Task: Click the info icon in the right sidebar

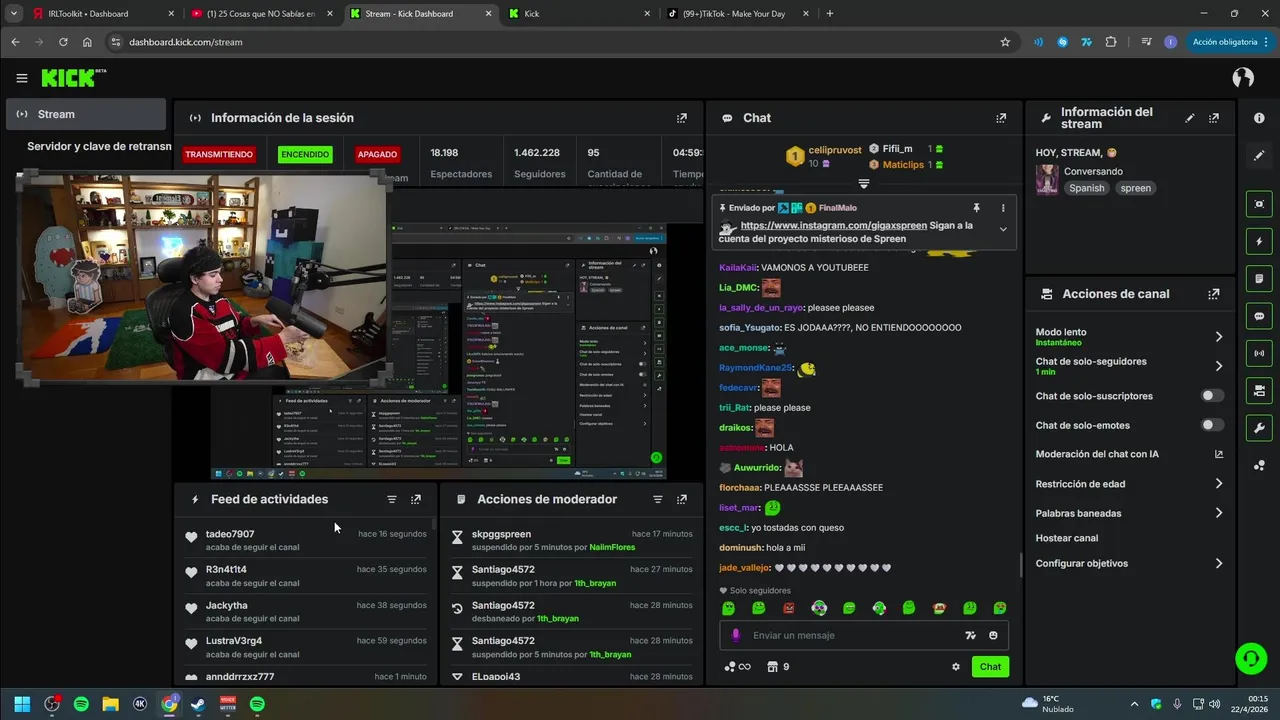Action: click(x=1259, y=118)
